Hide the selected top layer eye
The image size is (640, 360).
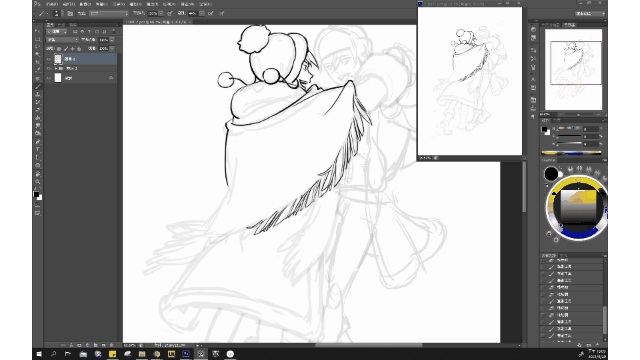coord(49,59)
